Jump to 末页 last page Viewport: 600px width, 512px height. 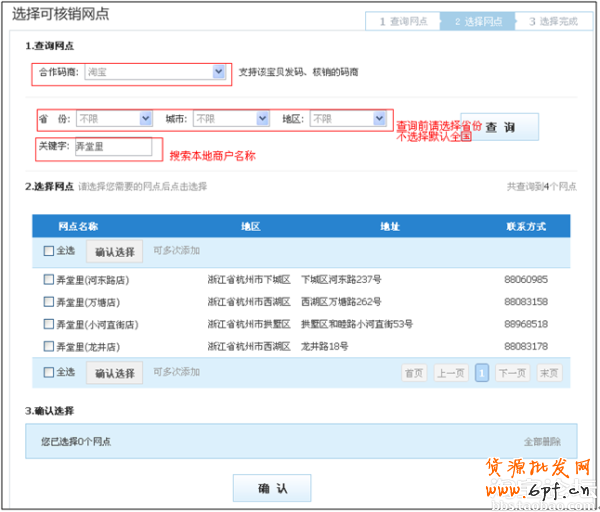click(549, 373)
